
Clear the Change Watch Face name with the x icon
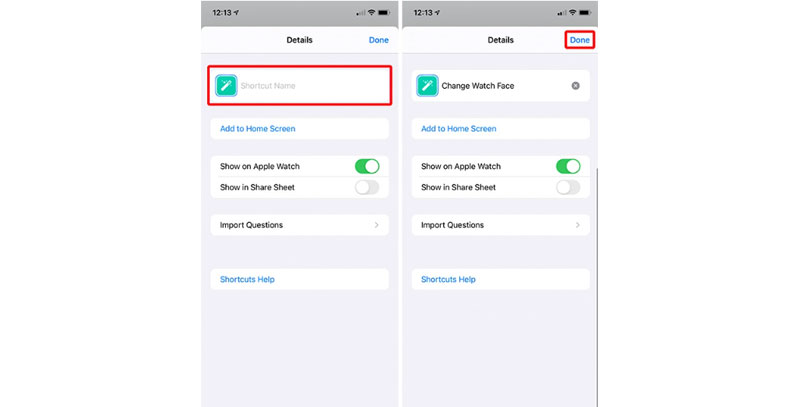(x=575, y=86)
